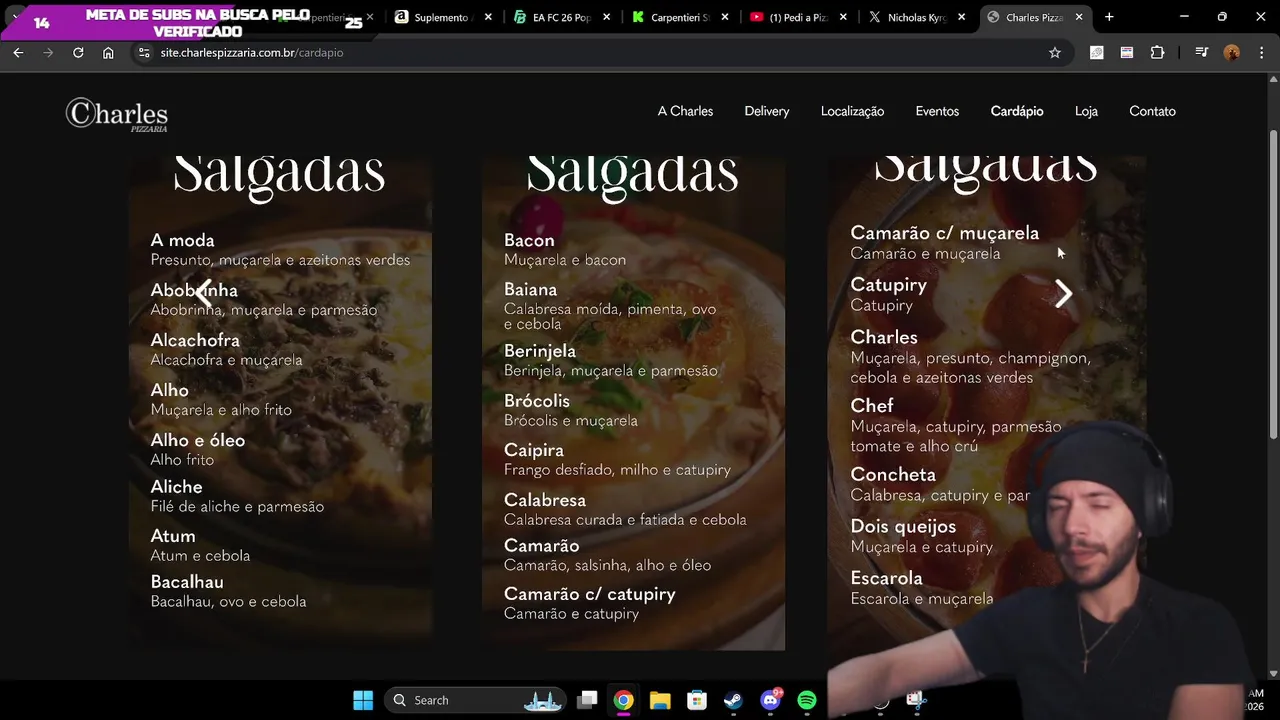Click the Charles Pizzaria logo
This screenshot has width=1280, height=720.
(117, 114)
